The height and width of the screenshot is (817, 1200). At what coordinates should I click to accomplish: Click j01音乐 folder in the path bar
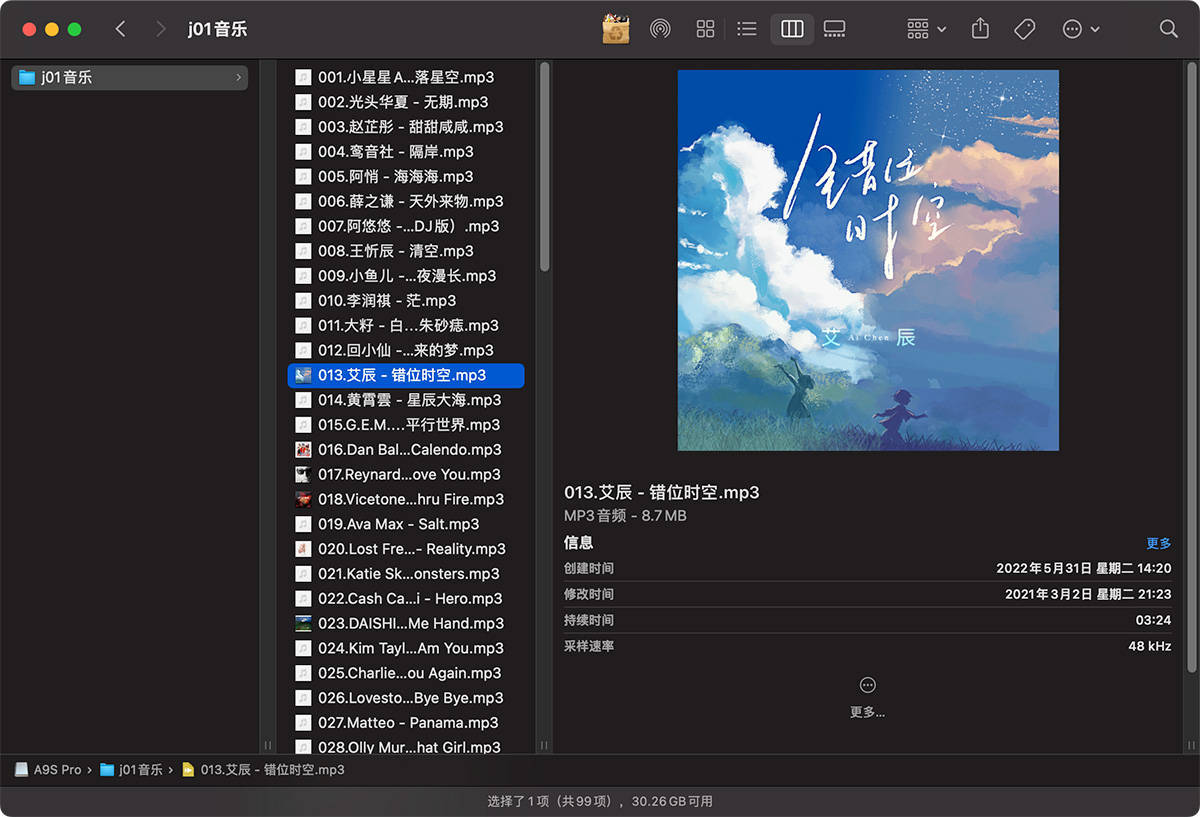(140, 770)
